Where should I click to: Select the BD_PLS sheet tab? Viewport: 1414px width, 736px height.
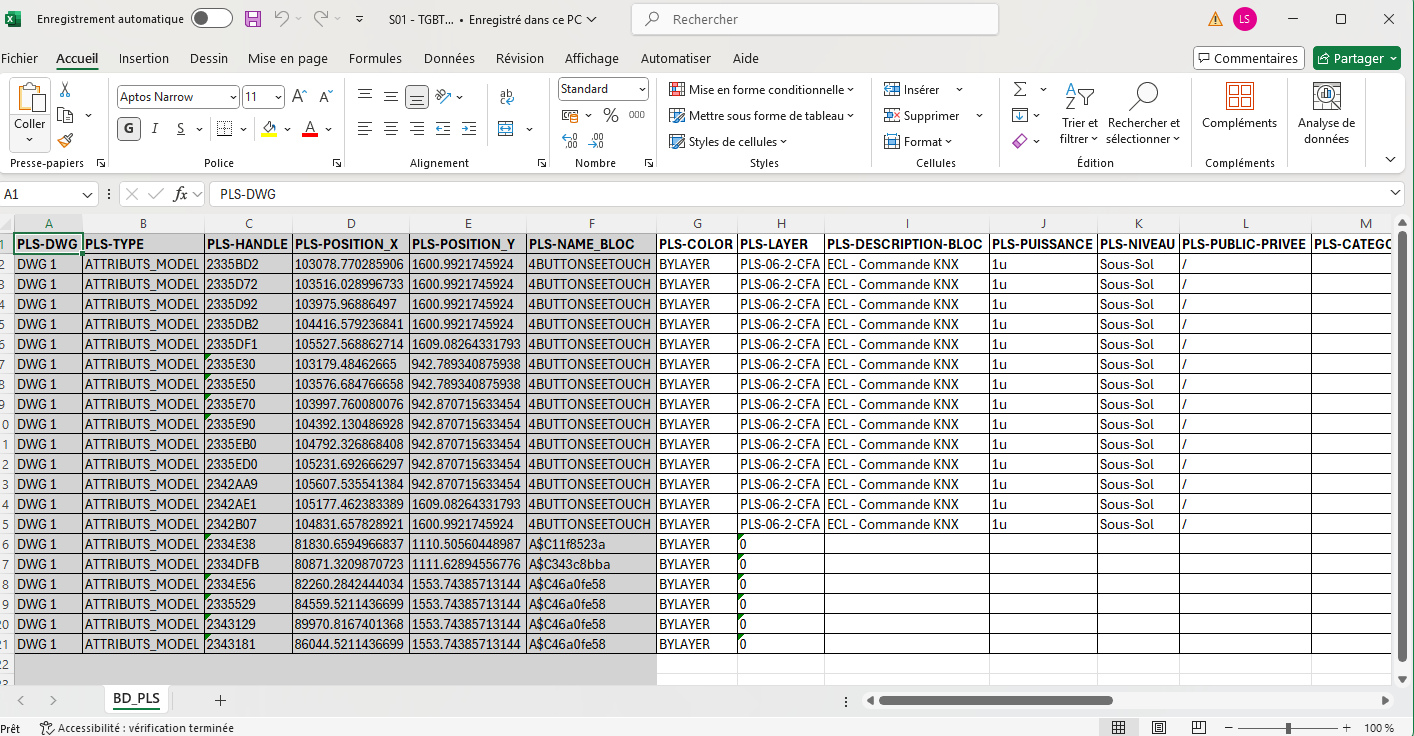[x=136, y=699]
